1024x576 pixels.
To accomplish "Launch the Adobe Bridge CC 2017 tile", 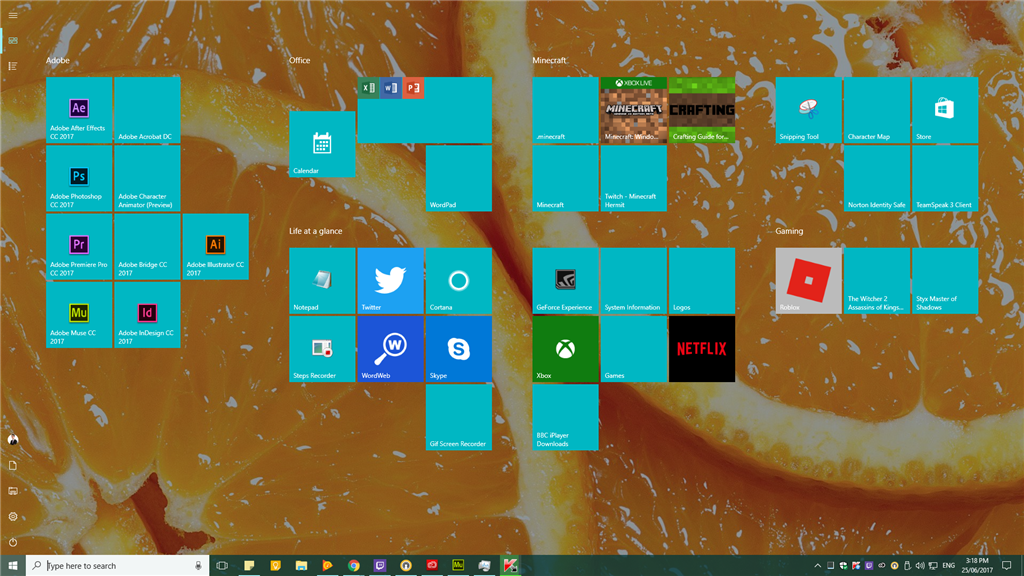I will (x=148, y=246).
